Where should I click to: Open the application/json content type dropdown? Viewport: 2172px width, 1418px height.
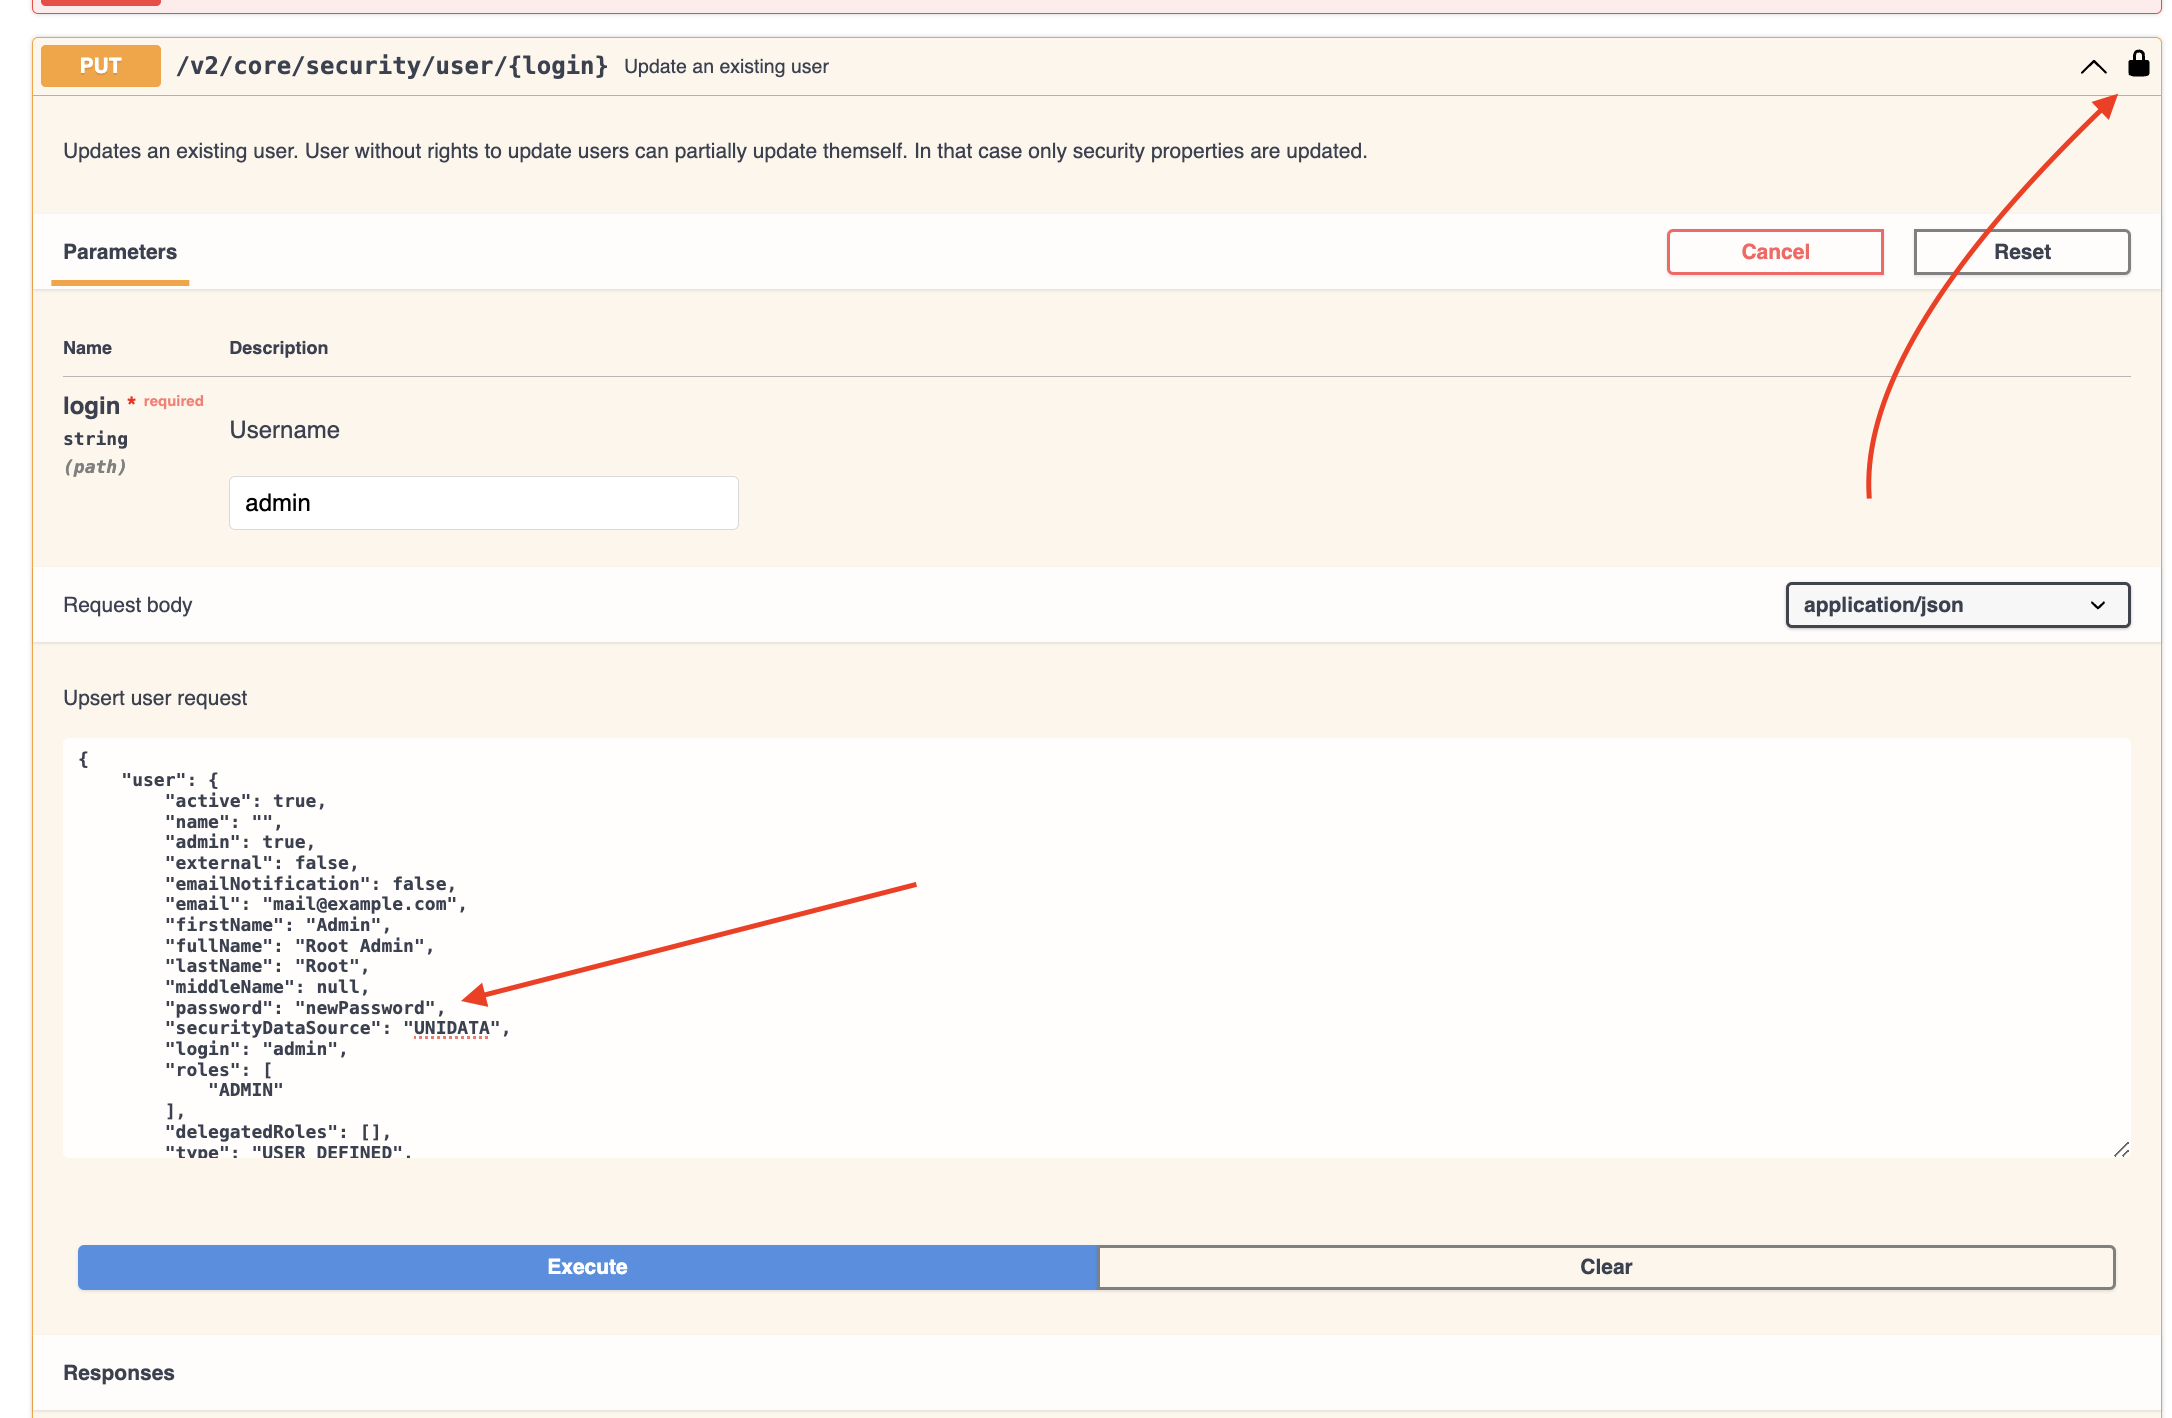pyautogui.click(x=1956, y=605)
